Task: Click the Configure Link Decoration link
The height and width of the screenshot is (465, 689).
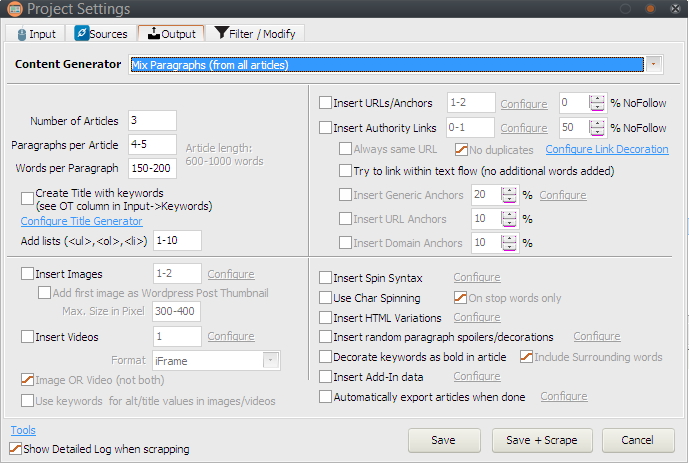Action: click(x=606, y=149)
